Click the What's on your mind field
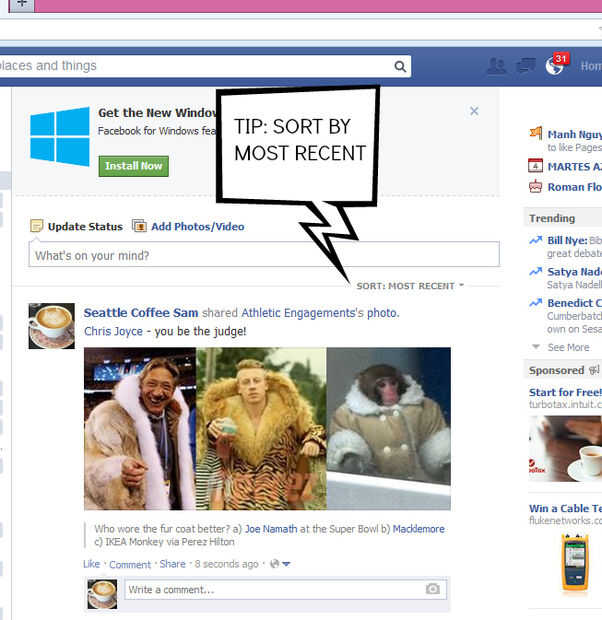Viewport: 602px width, 620px height. (264, 255)
